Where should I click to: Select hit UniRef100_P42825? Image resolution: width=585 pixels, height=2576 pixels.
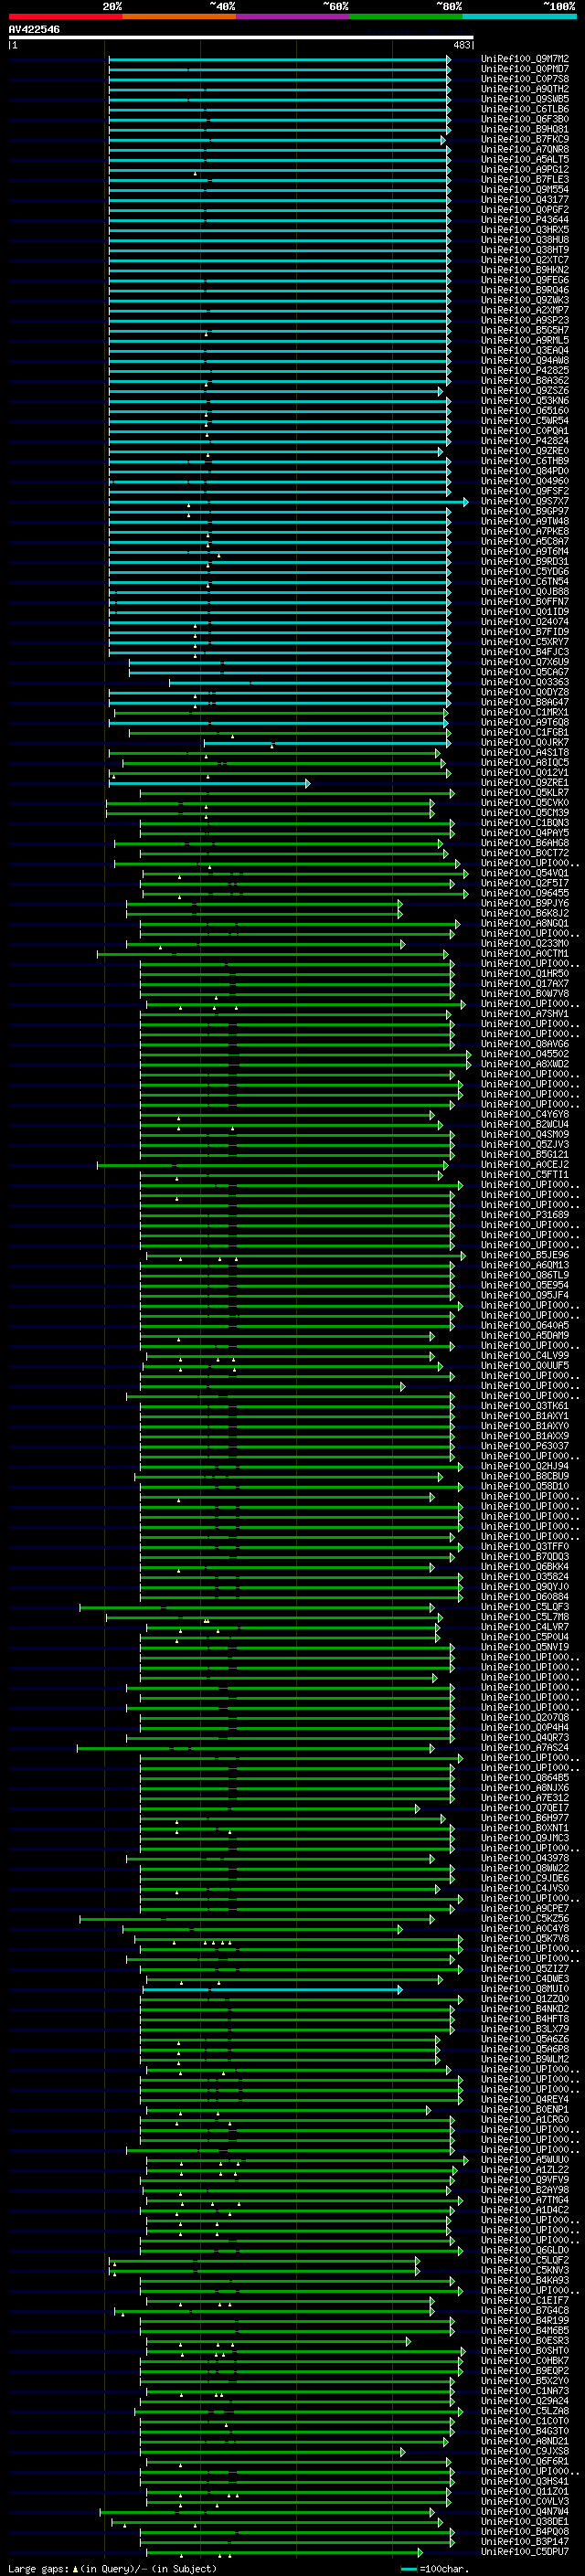click(525, 370)
